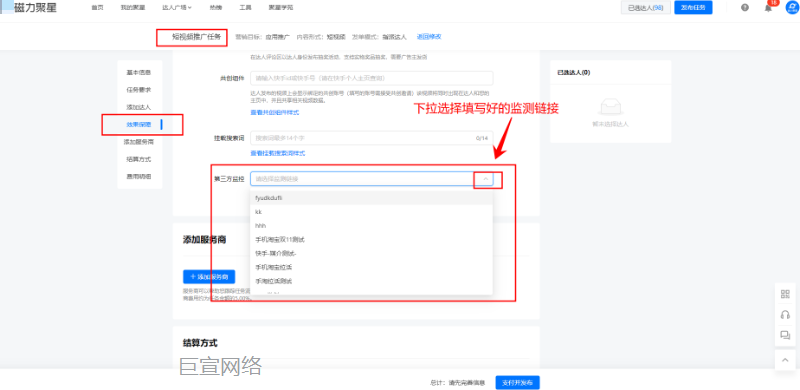Jump to the 结算方式 sidebar section
Viewport: 800px width, 390px height.
(139, 159)
